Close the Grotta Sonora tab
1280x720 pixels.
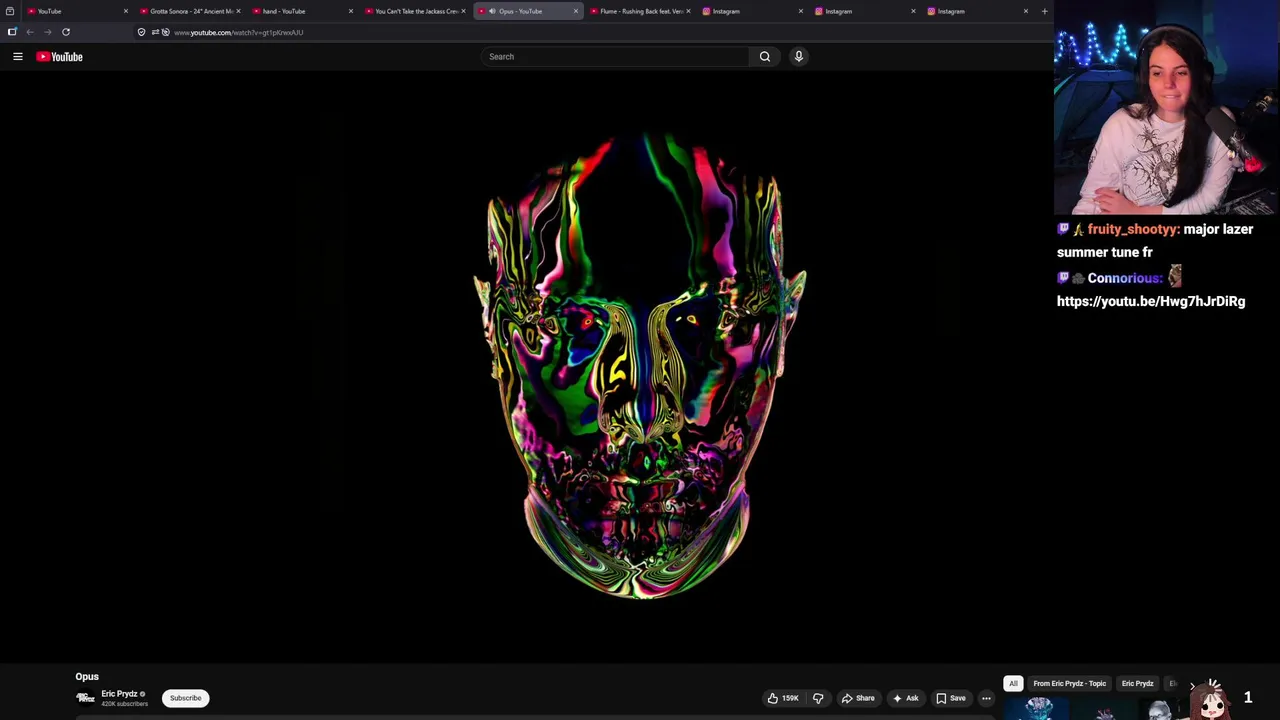238,11
